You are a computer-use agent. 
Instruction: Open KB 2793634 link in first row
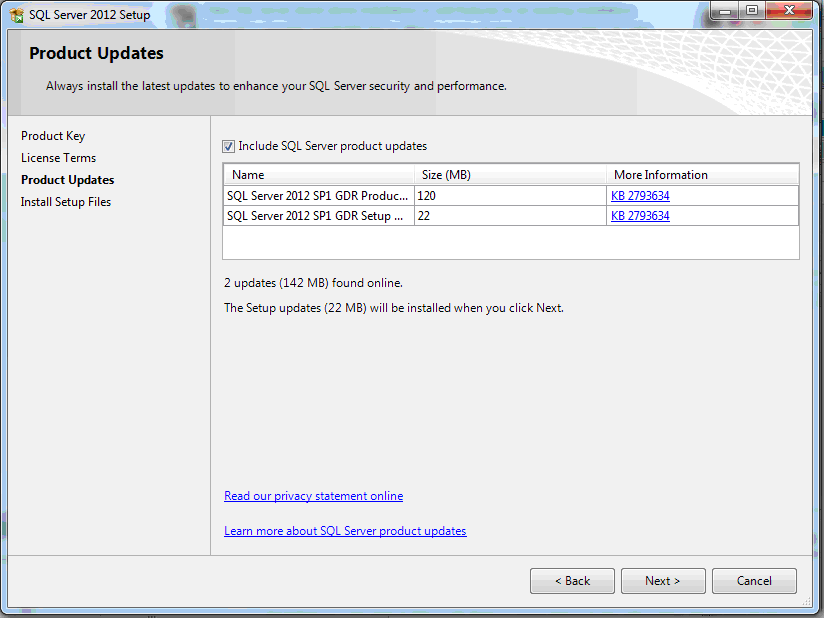click(640, 196)
